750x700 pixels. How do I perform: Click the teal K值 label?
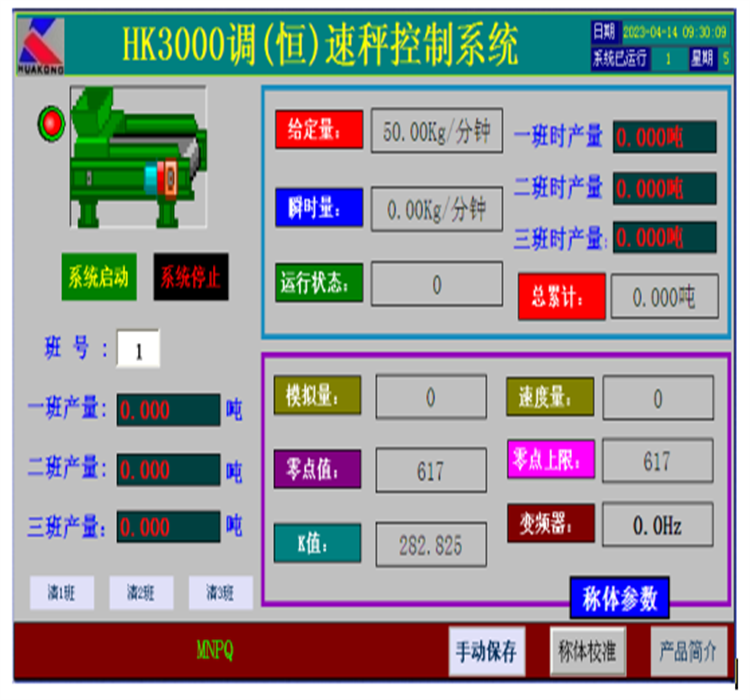(317, 543)
